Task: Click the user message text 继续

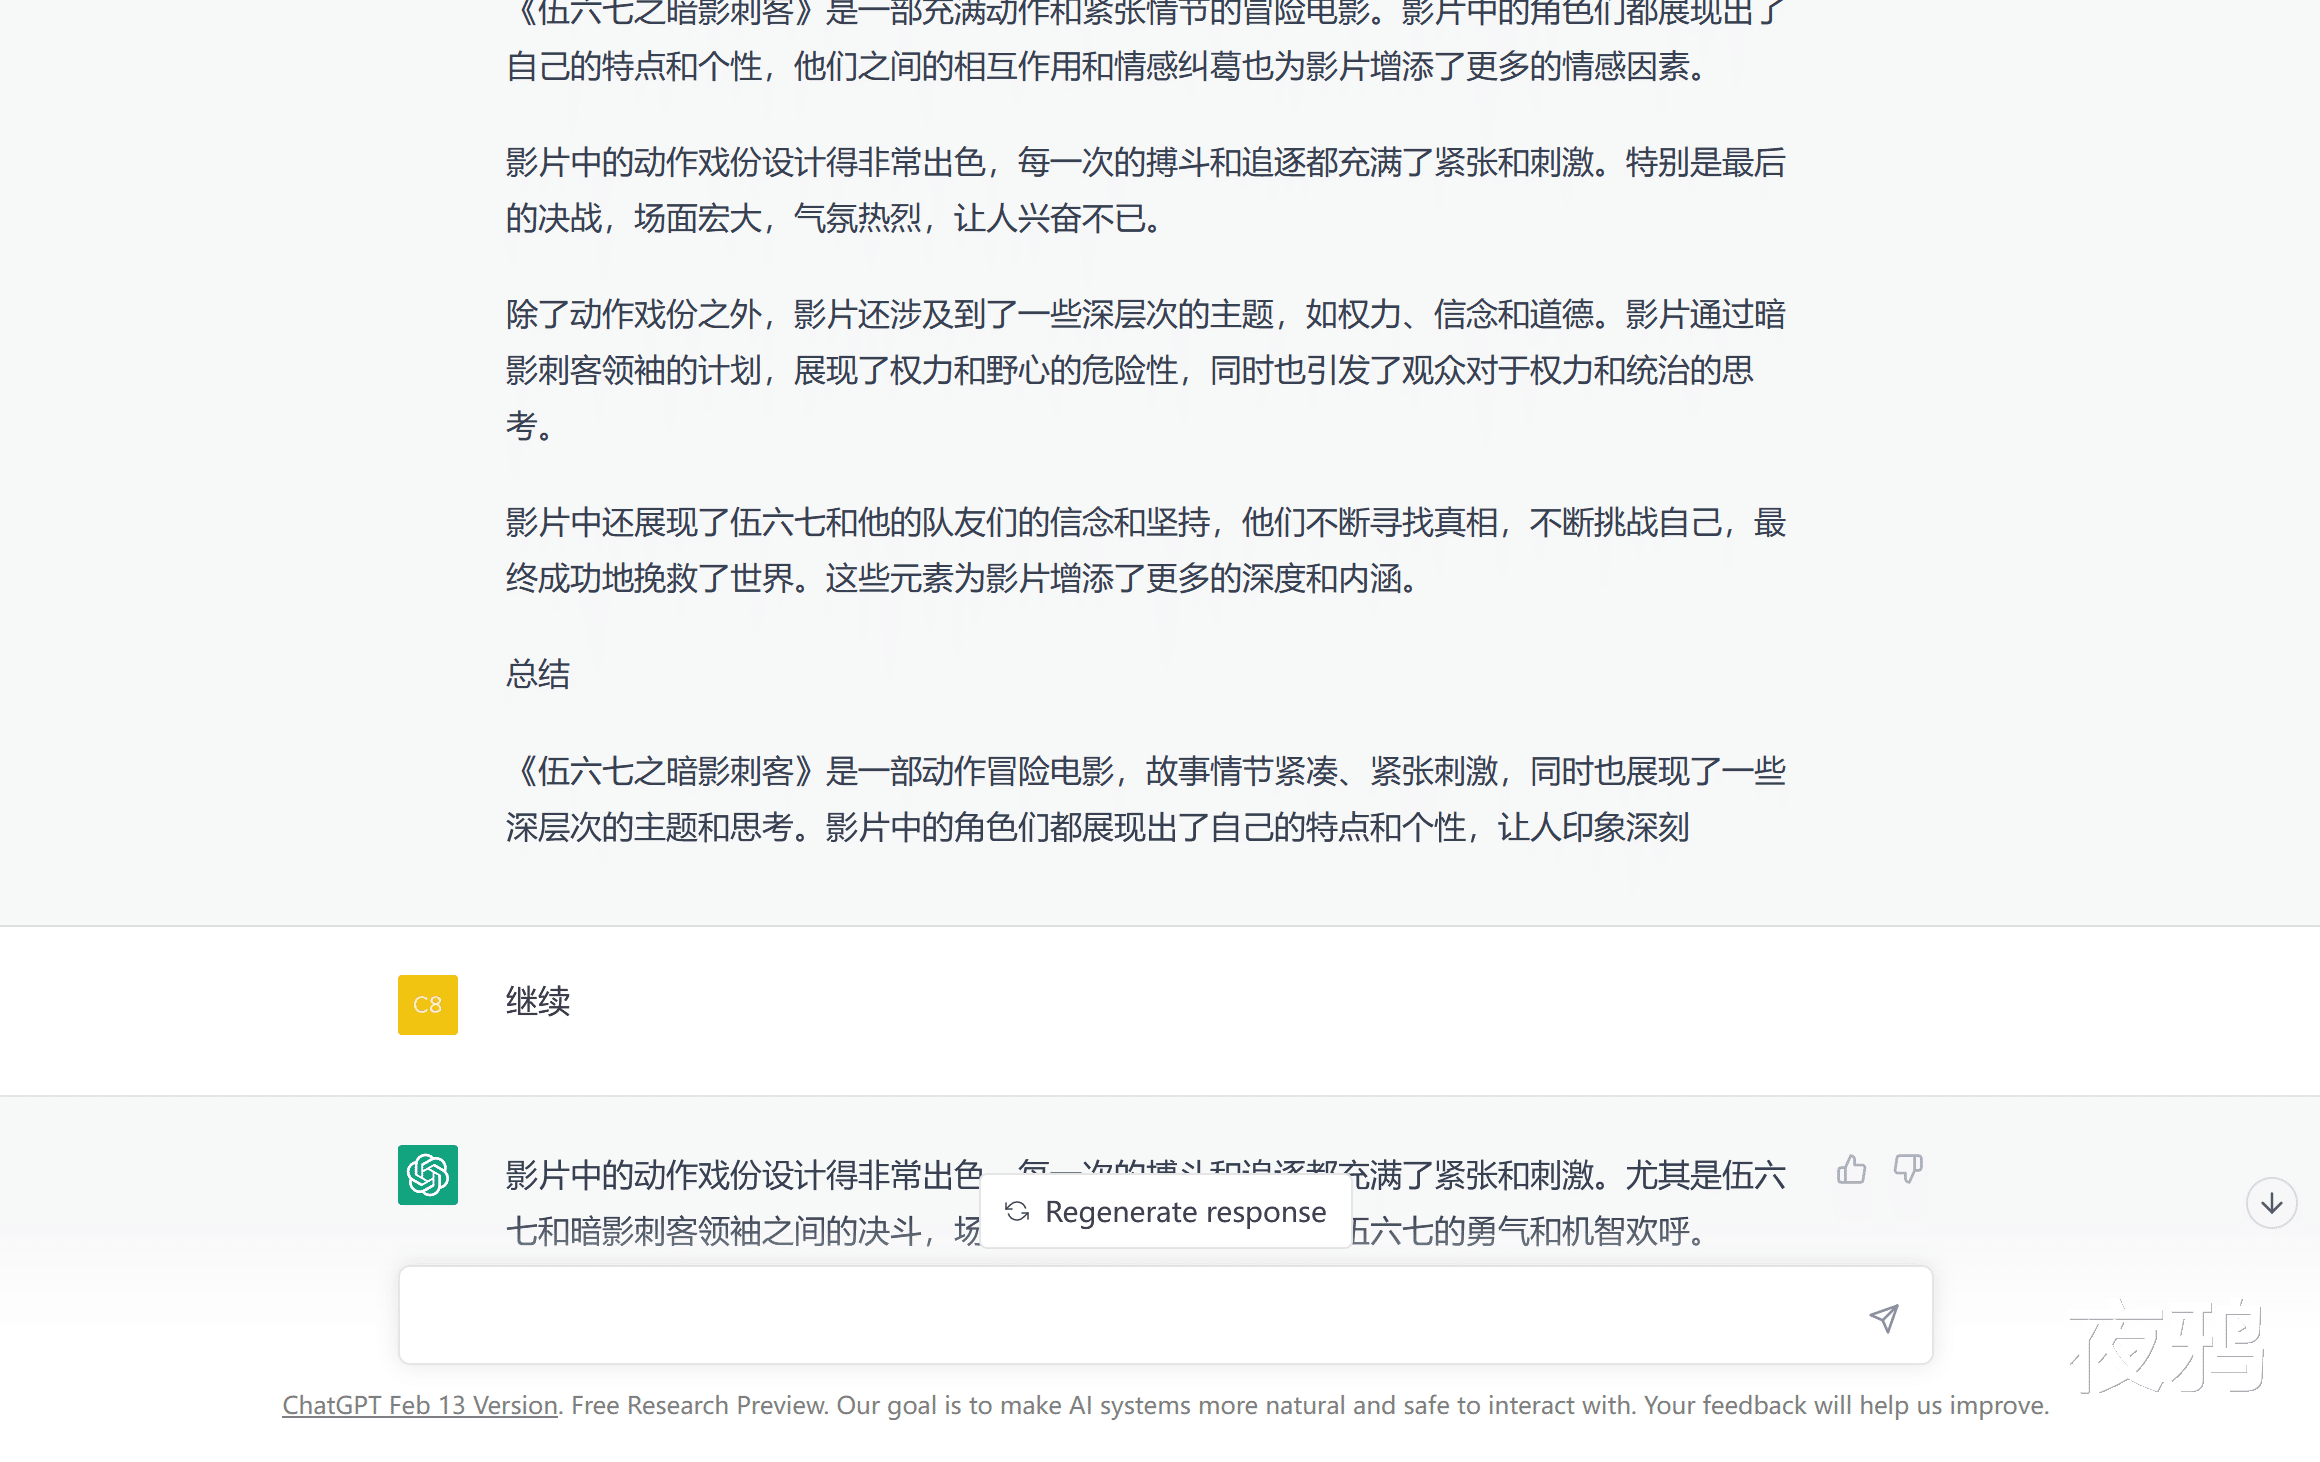Action: [x=538, y=1001]
